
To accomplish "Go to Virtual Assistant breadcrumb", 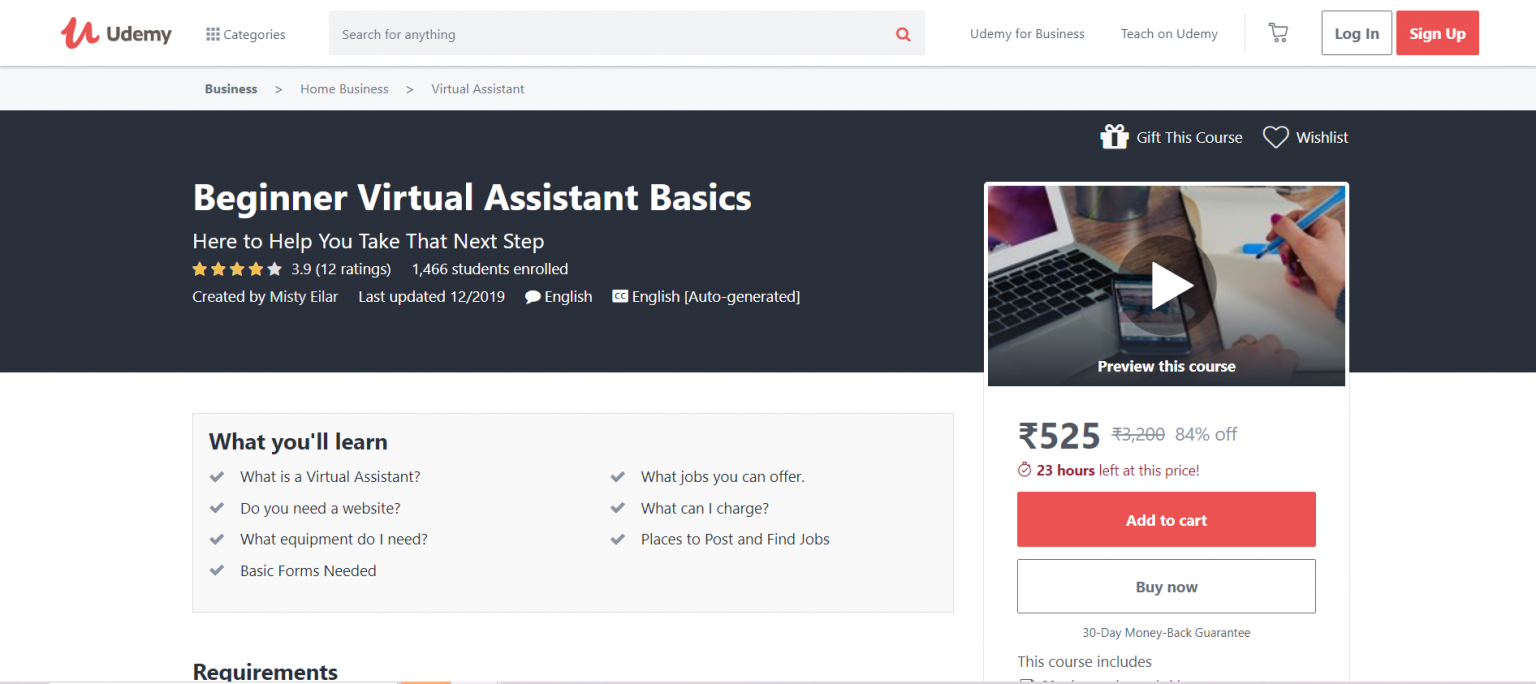I will pyautogui.click(x=478, y=89).
